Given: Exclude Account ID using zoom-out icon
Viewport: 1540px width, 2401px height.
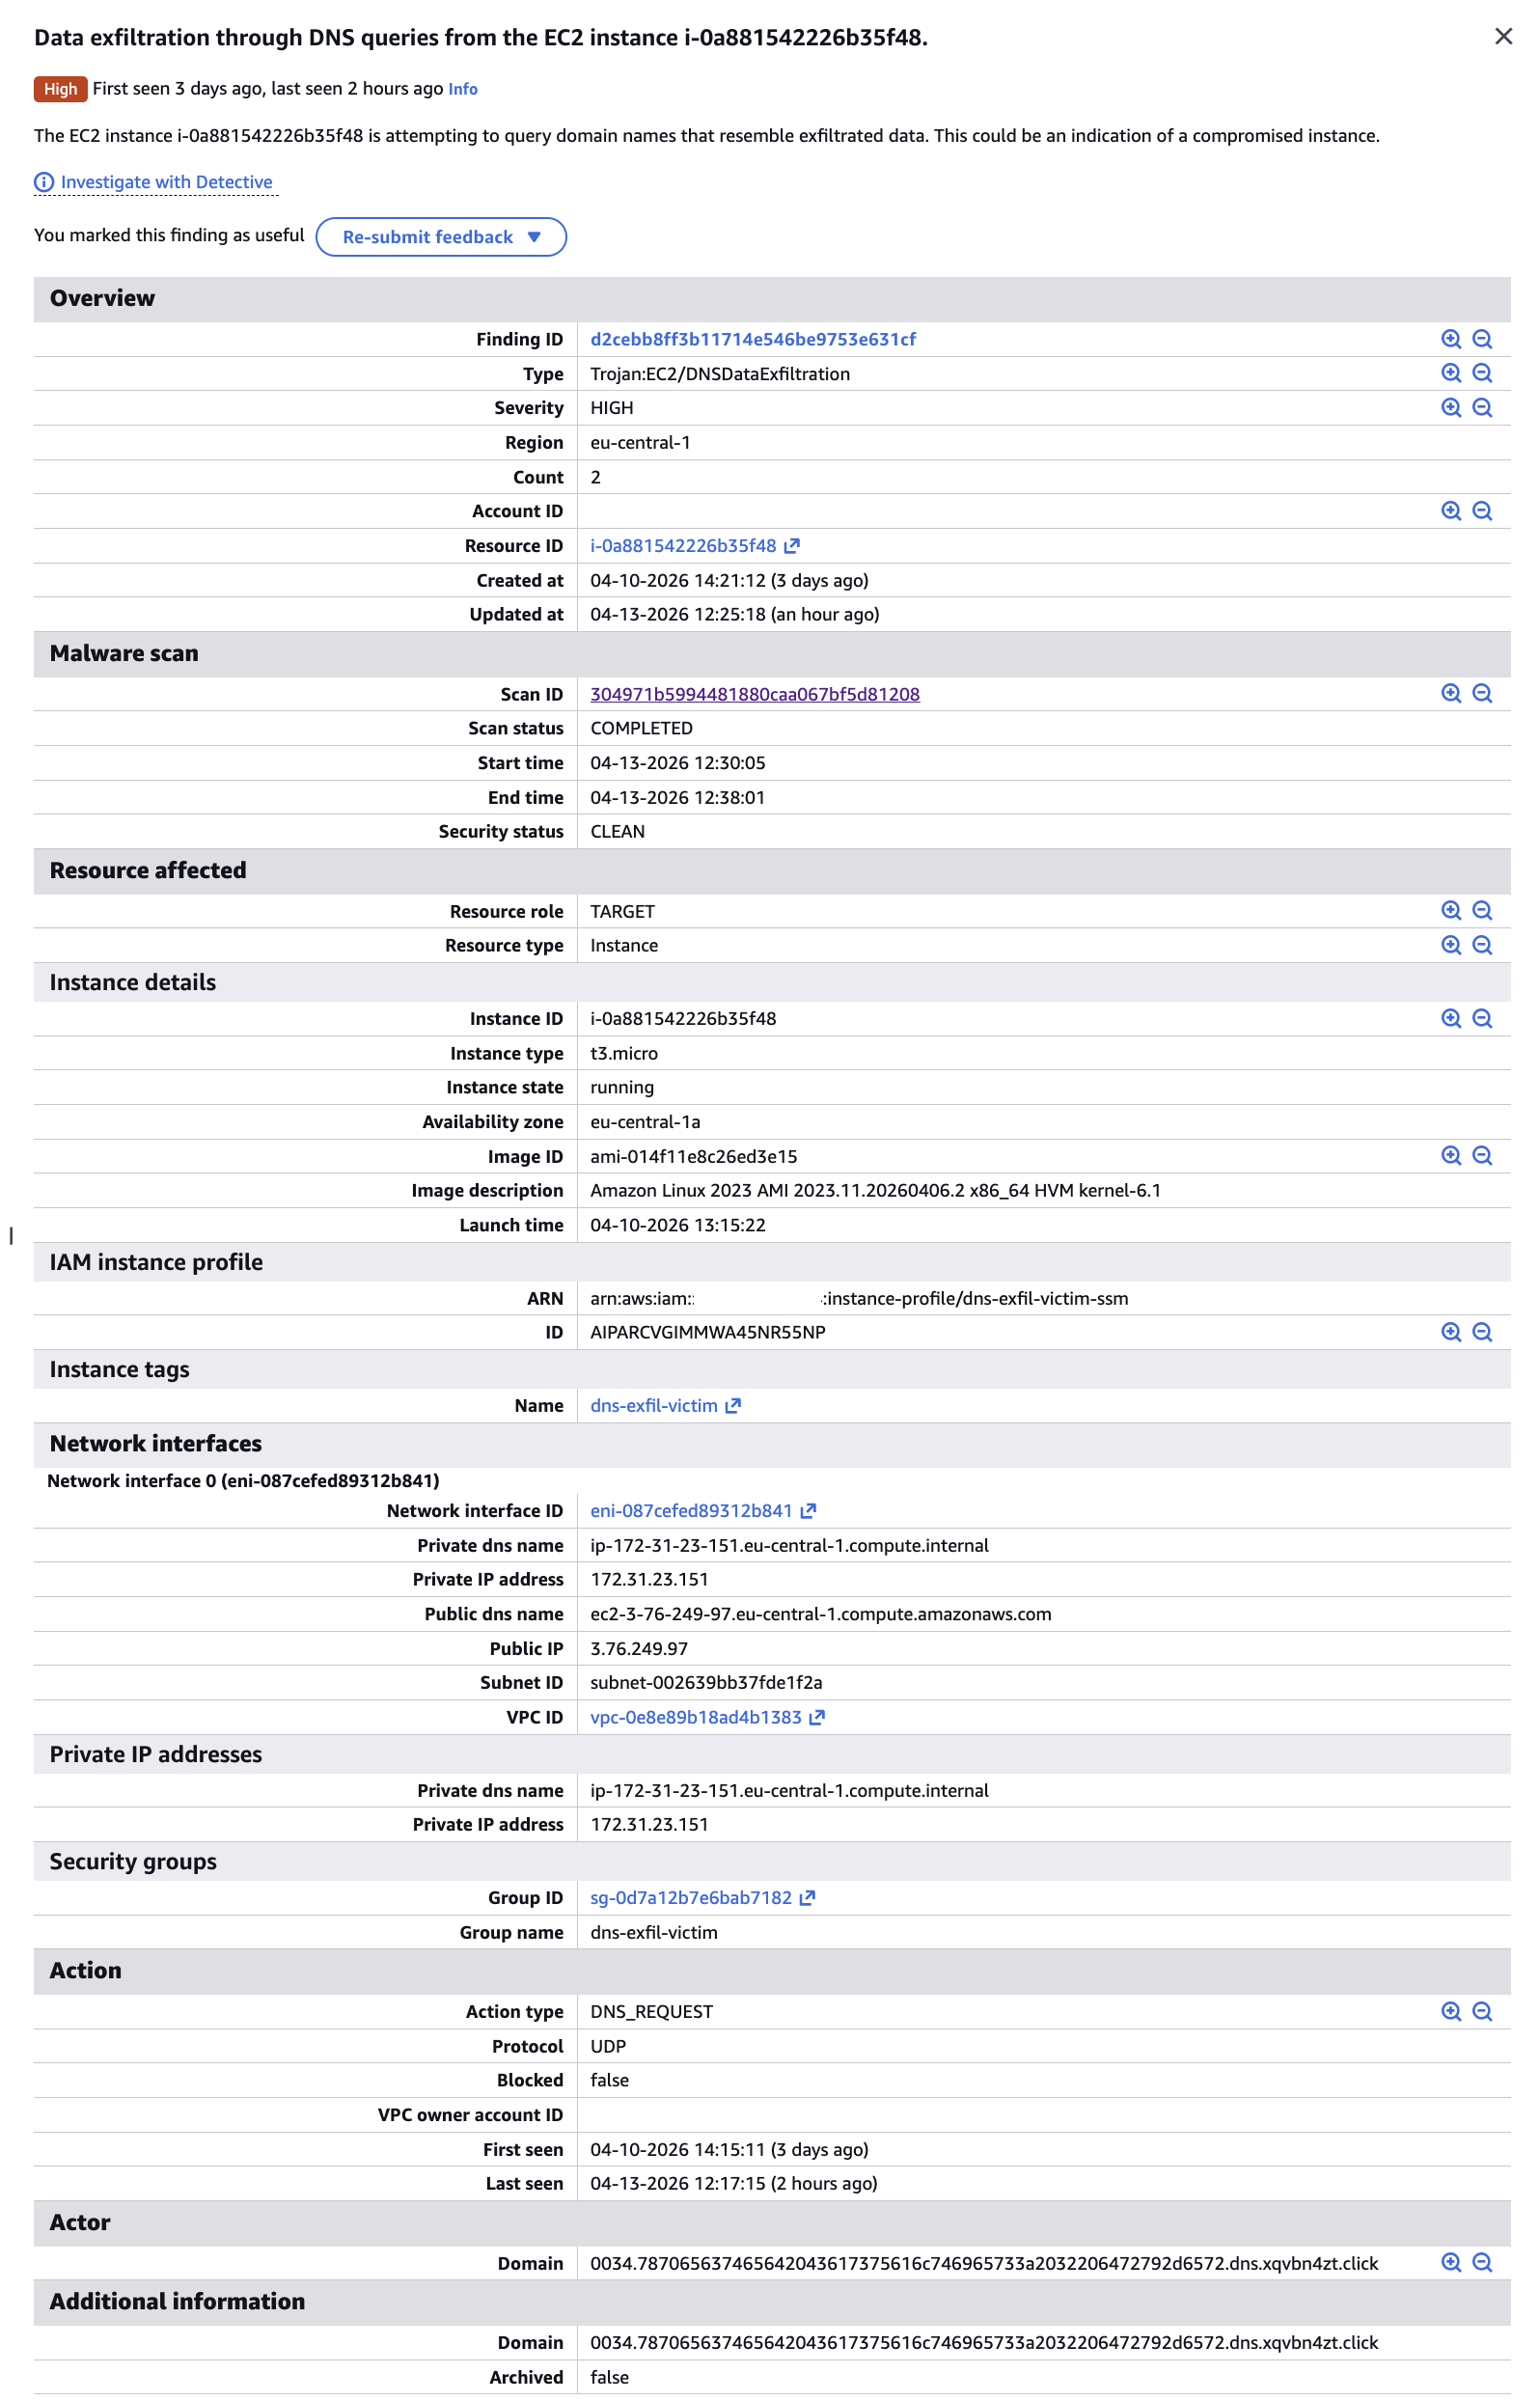Looking at the screenshot, I should (1482, 511).
